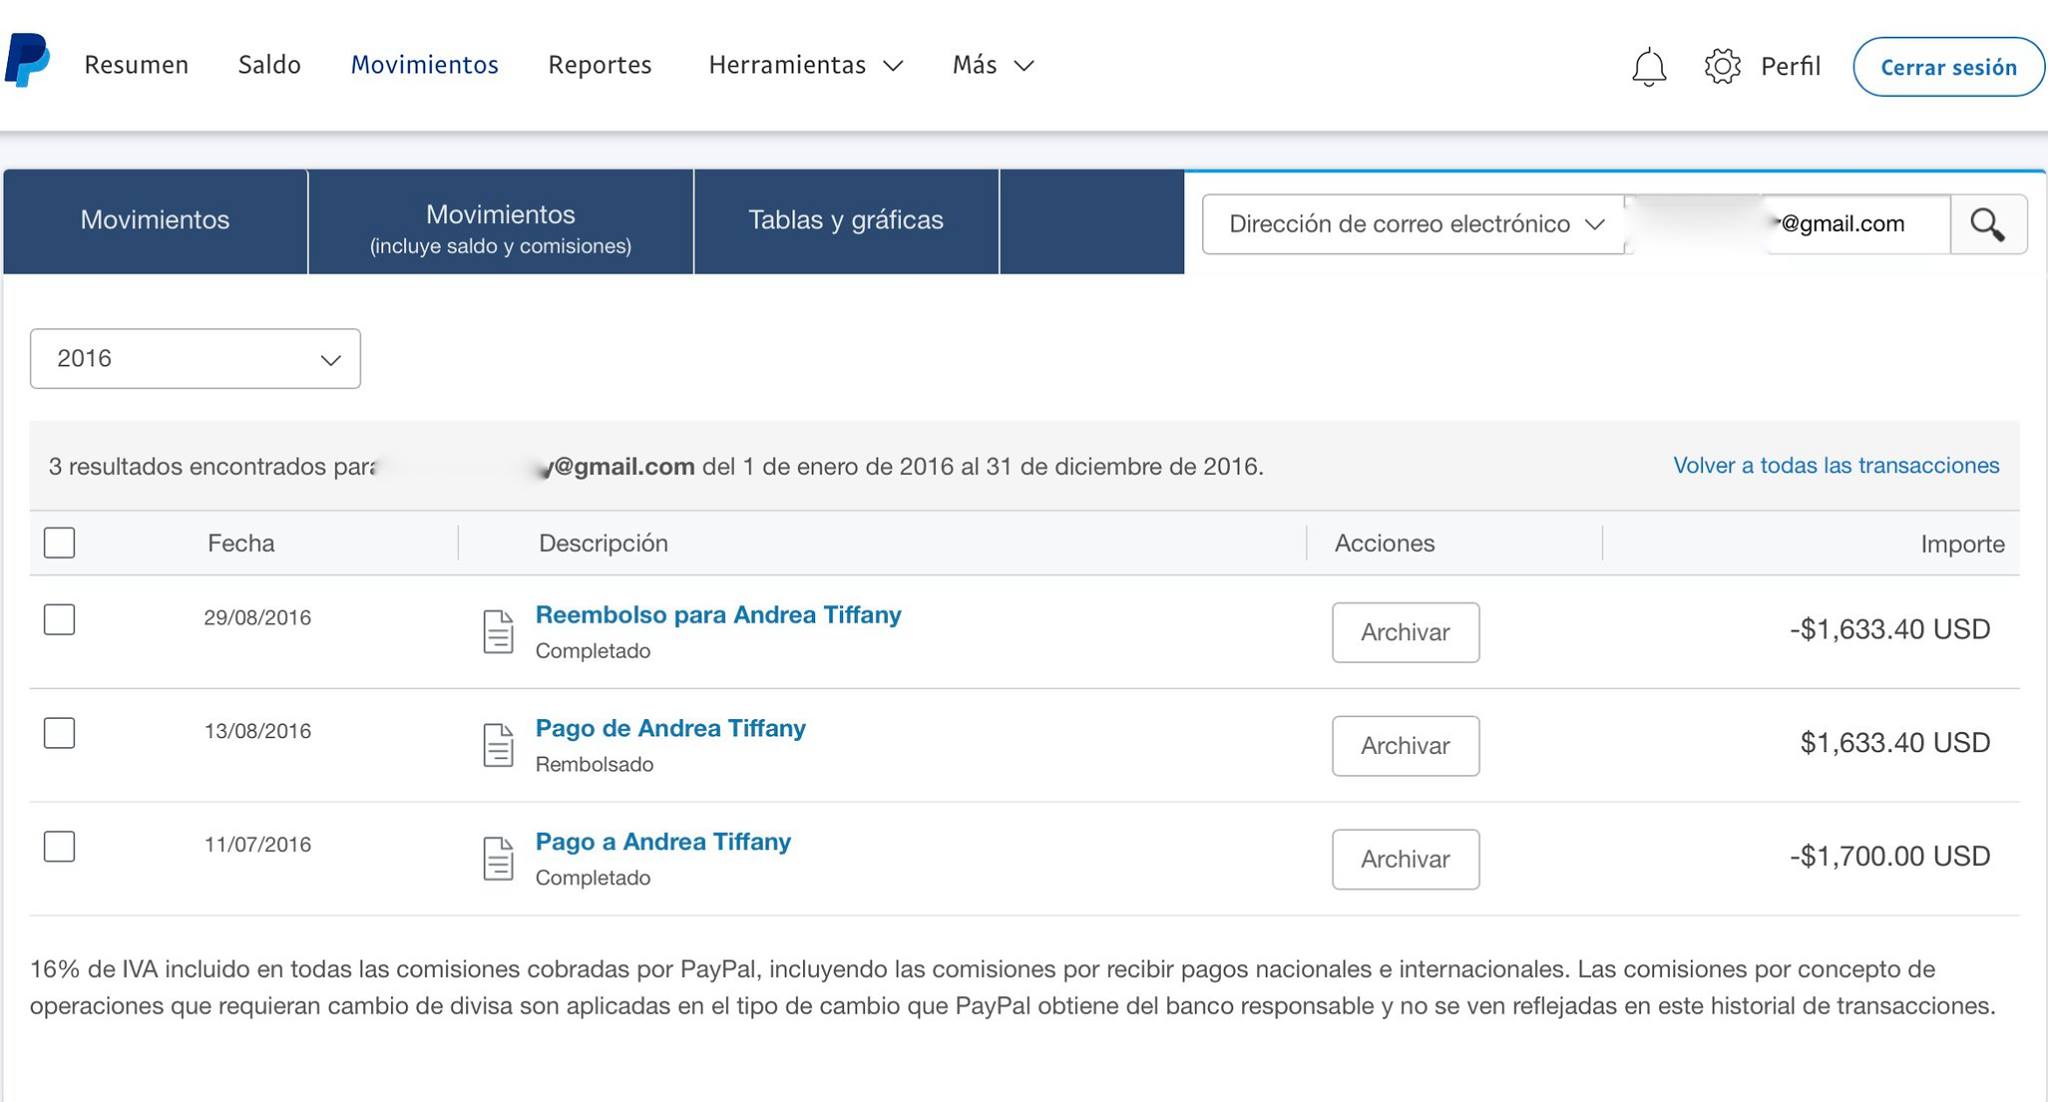Open the notifications bell
This screenshot has width=2048, height=1102.
[1649, 67]
